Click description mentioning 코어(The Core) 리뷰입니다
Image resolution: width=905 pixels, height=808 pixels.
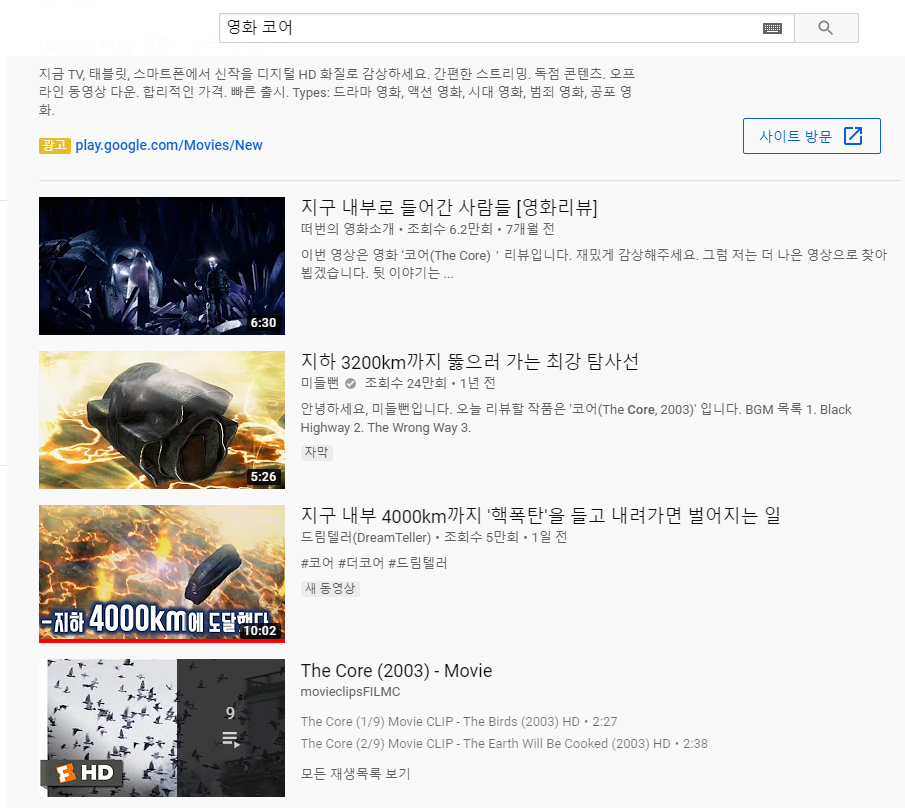[x=594, y=264]
